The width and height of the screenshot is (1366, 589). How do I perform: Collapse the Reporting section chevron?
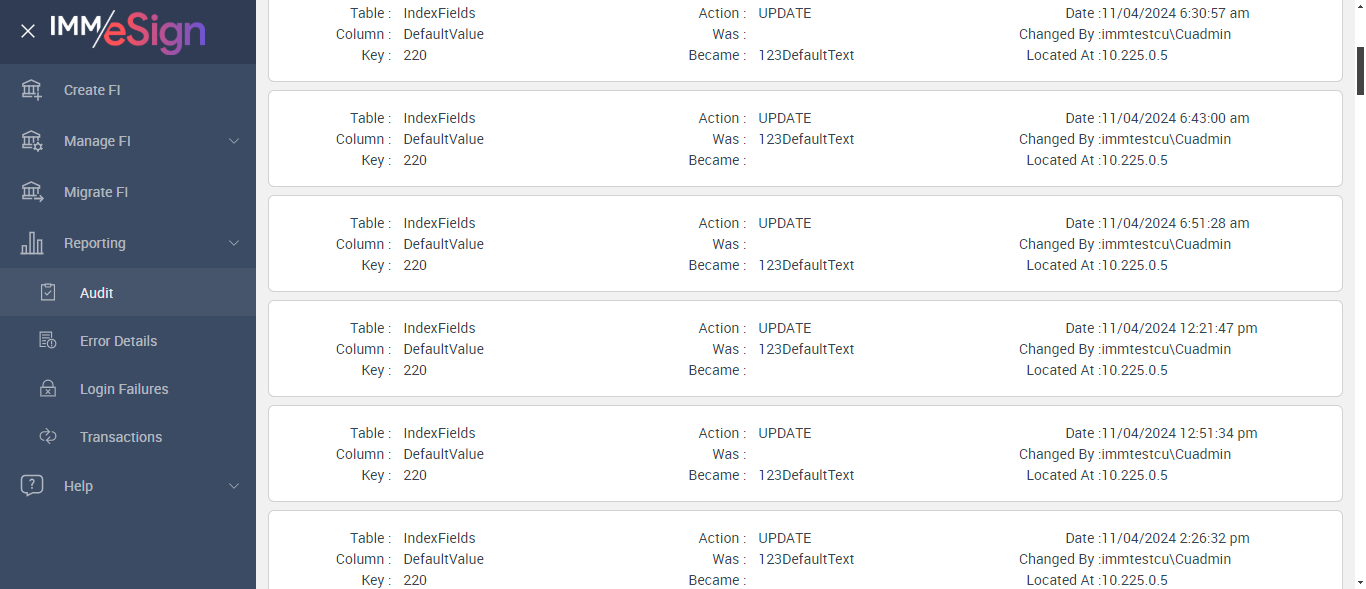pos(234,243)
